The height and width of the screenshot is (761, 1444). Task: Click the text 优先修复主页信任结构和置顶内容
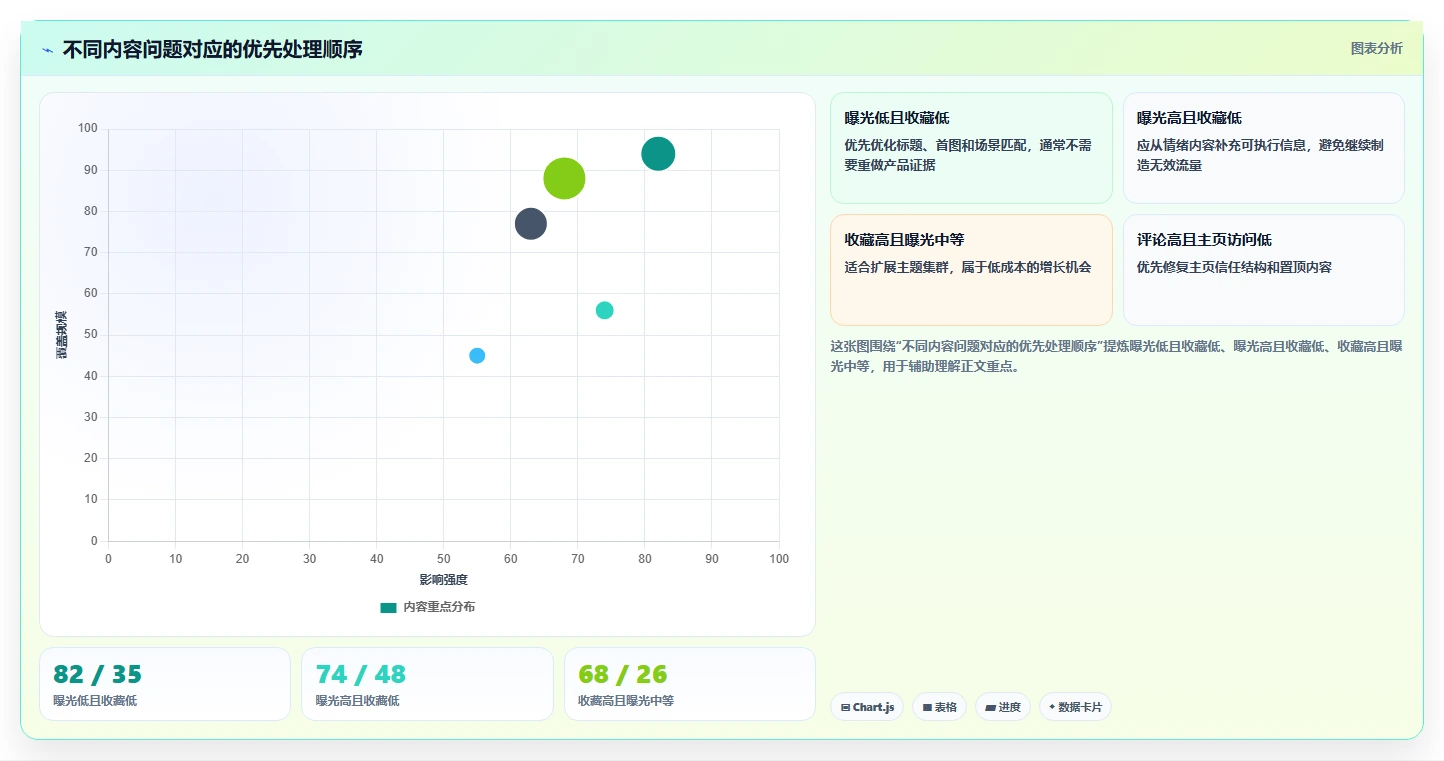click(x=1234, y=267)
